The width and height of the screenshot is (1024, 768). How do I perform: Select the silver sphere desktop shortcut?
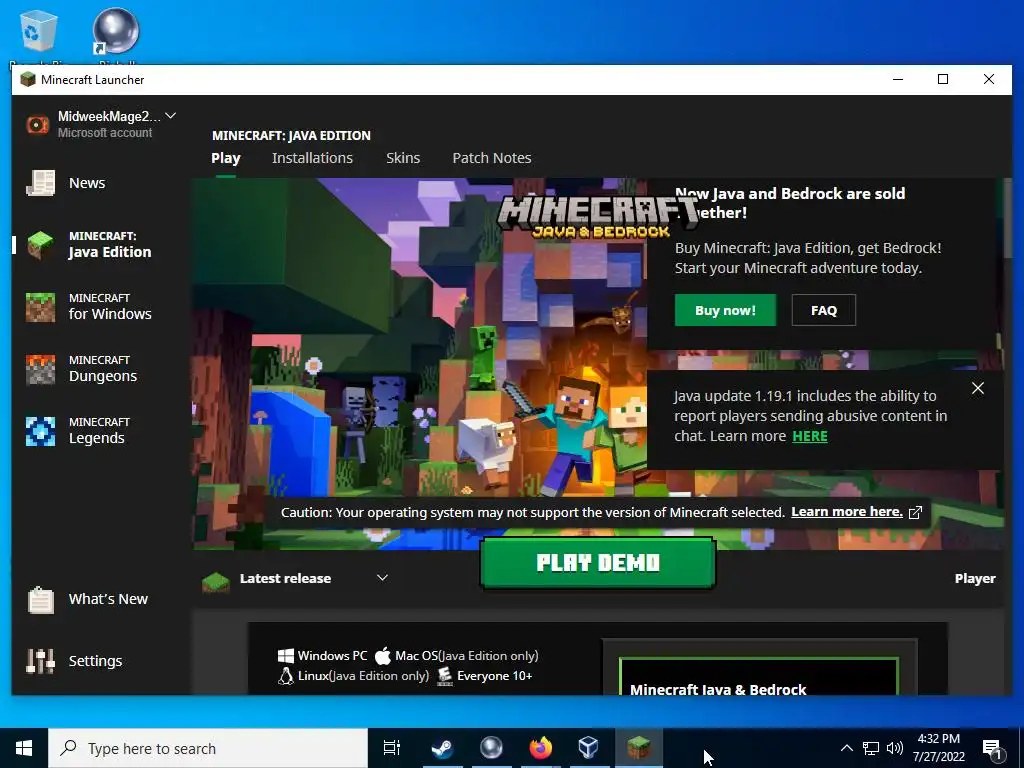(x=116, y=33)
